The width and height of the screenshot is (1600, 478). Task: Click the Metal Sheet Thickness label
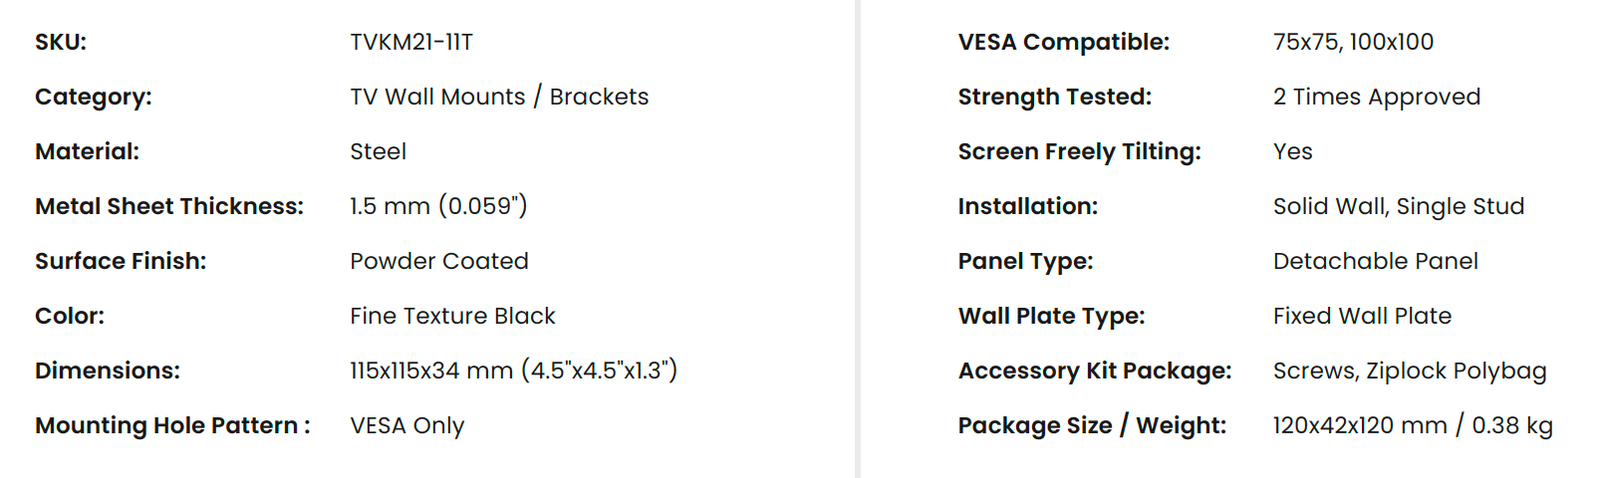pos(169,206)
